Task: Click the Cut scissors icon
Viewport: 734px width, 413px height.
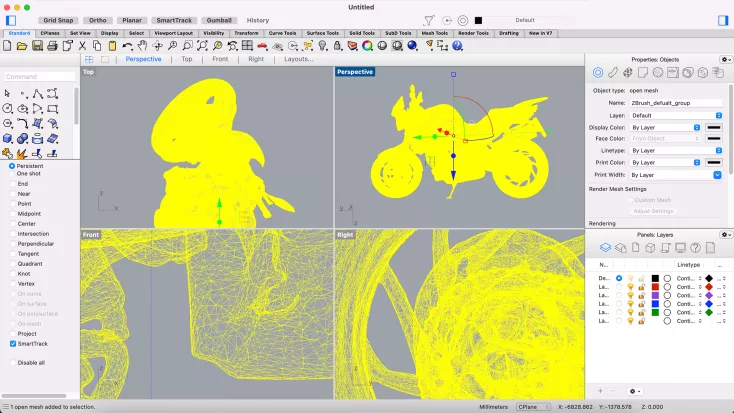Action: point(82,44)
